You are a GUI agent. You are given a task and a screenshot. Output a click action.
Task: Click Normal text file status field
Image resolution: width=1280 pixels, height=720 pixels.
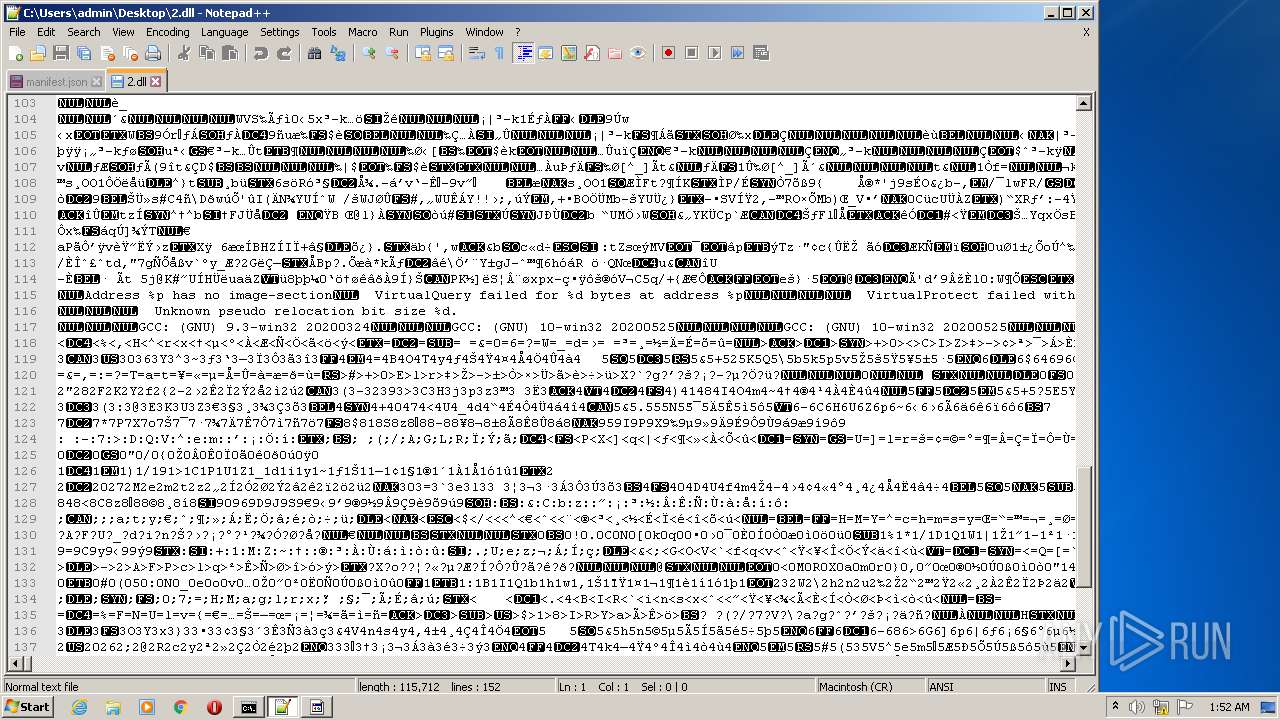pos(180,687)
